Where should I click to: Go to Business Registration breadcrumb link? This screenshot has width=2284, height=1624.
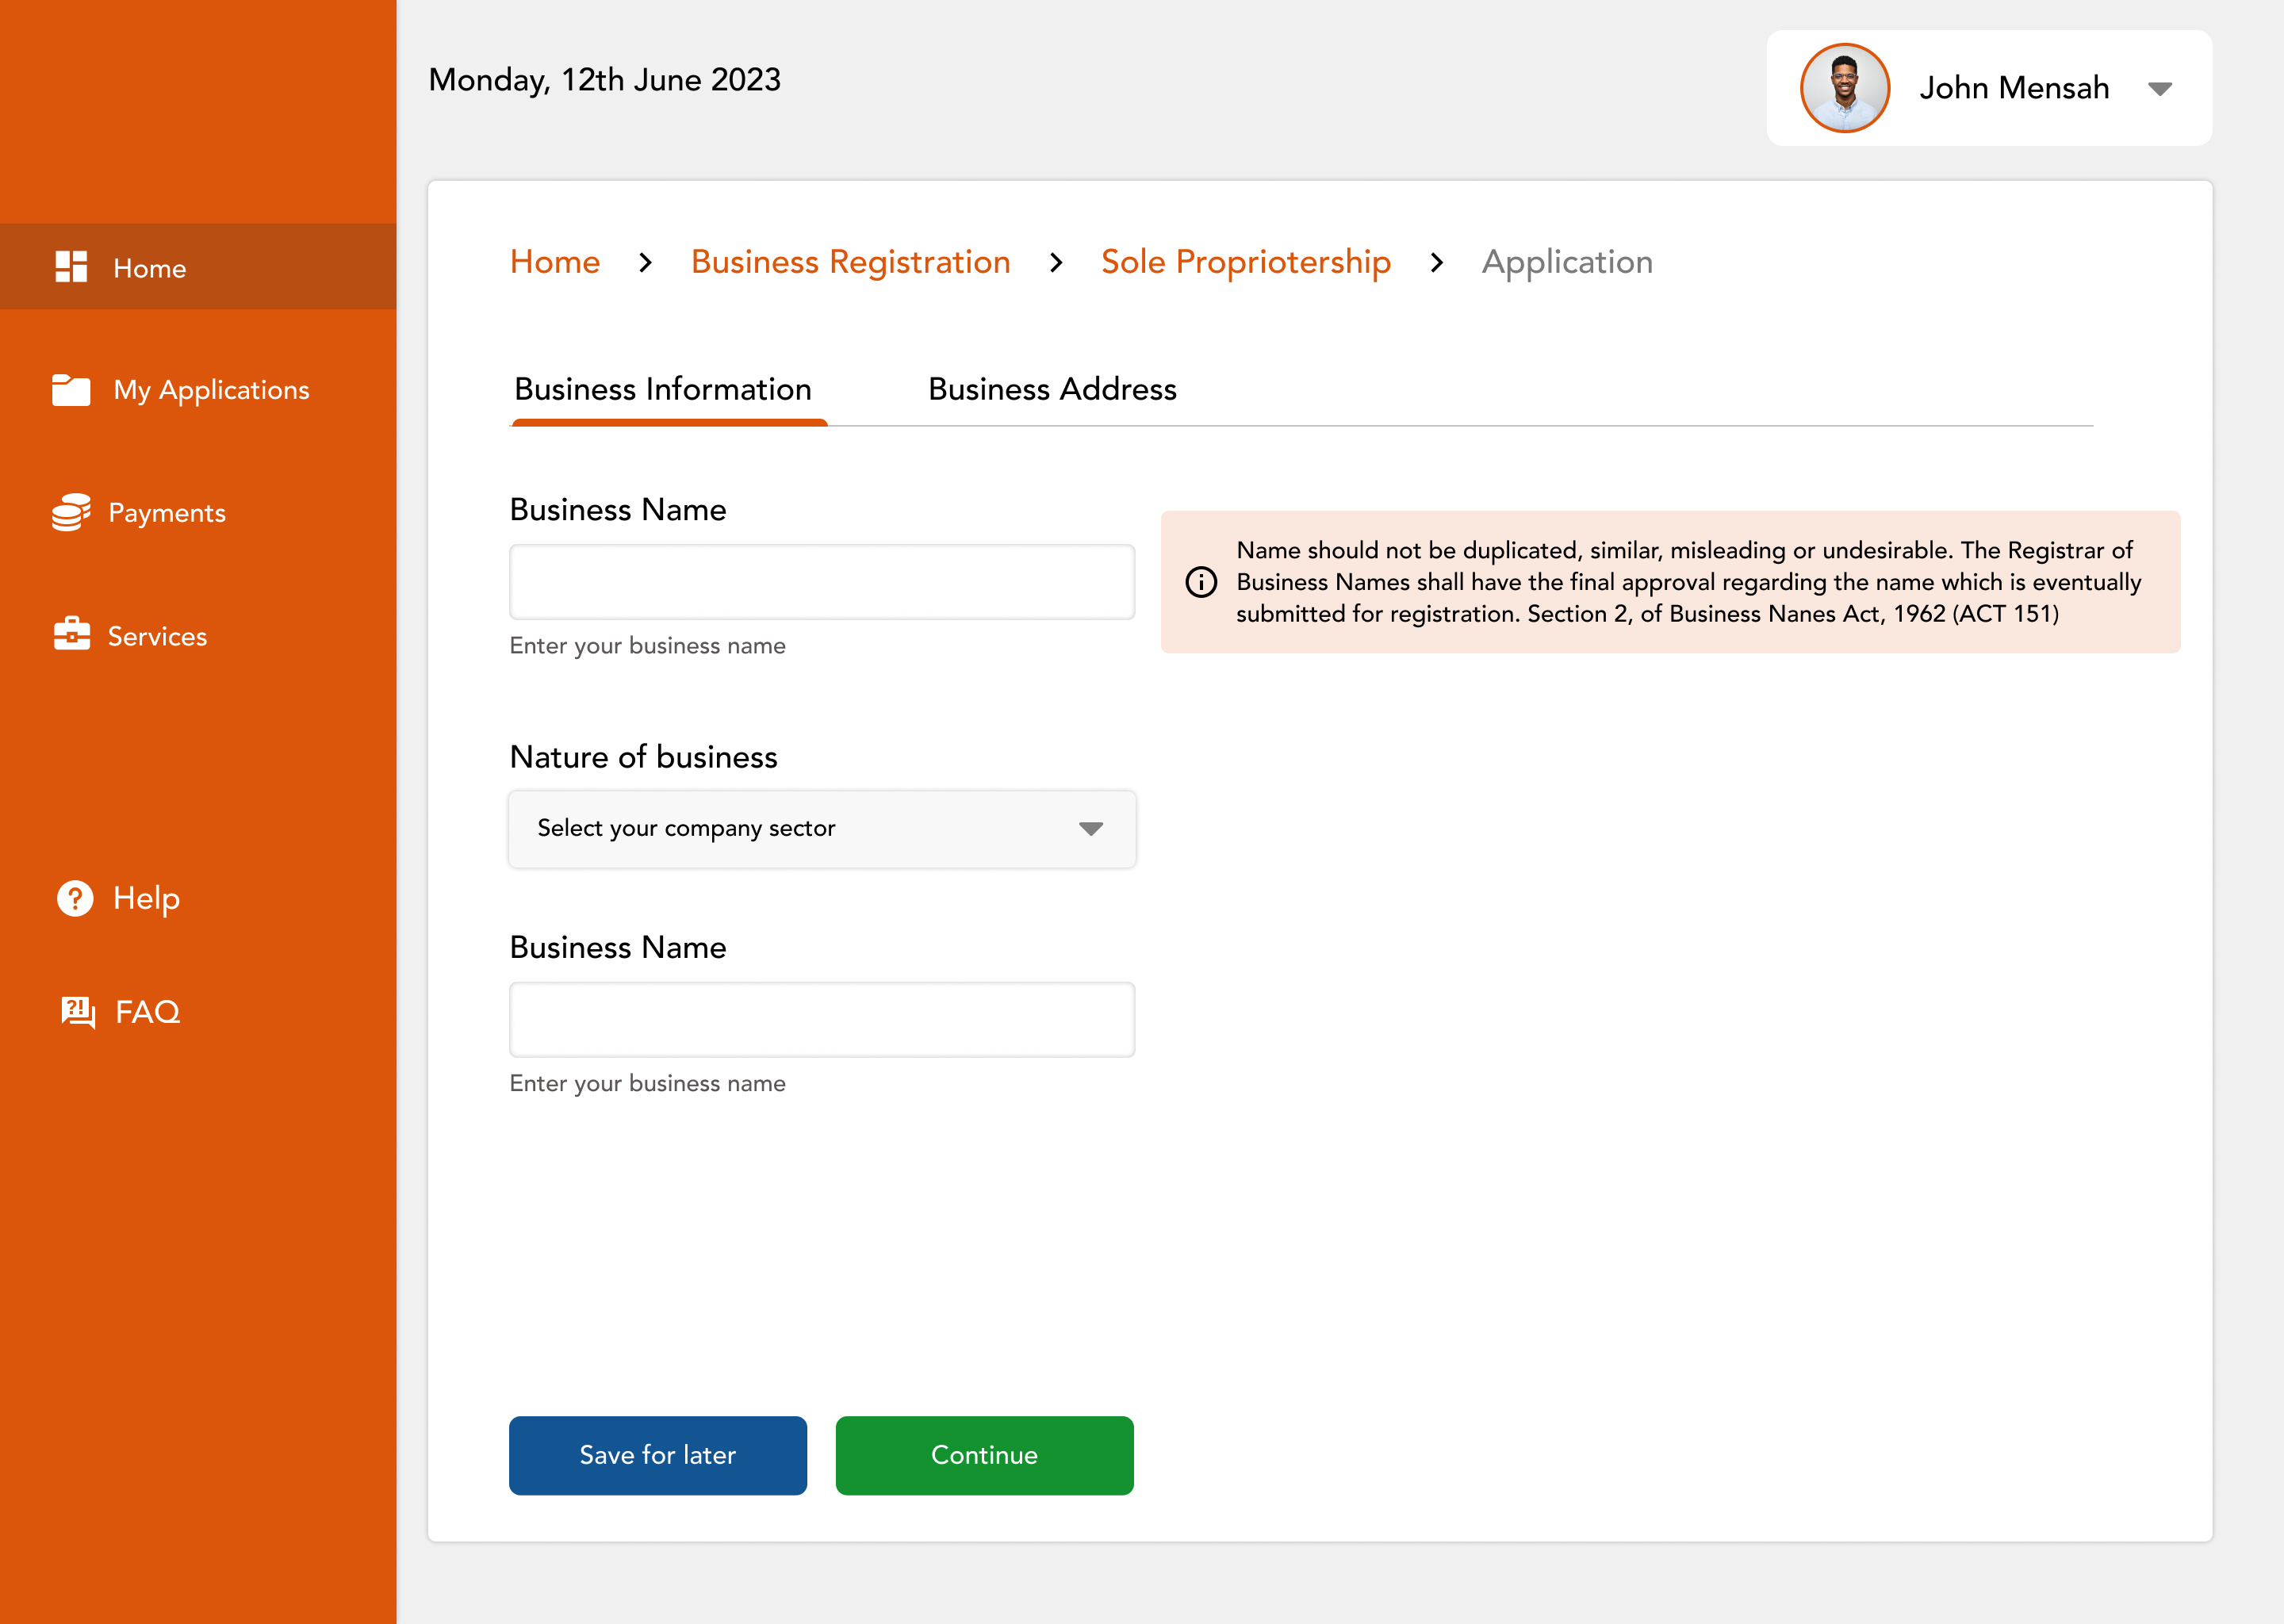[850, 262]
